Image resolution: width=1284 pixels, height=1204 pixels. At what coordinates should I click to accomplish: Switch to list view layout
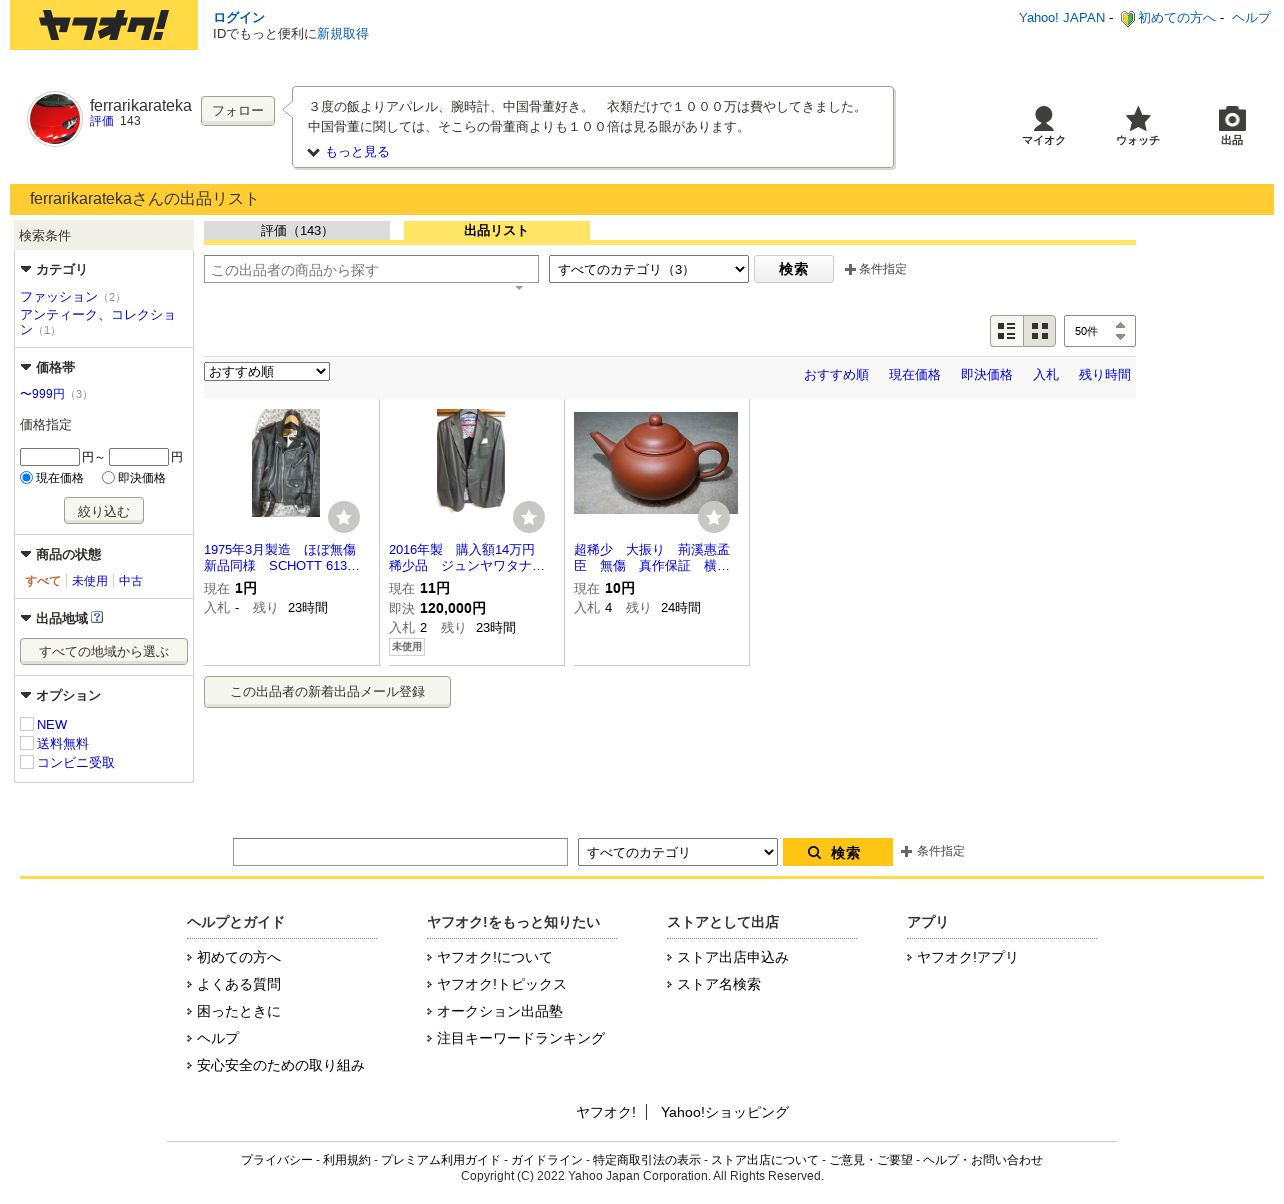click(1007, 331)
